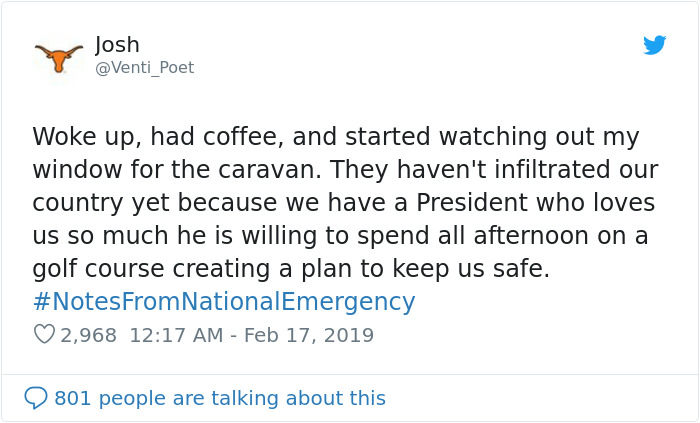The image size is (700, 423).
Task: Open the longhorn profile avatar
Action: pos(59,56)
